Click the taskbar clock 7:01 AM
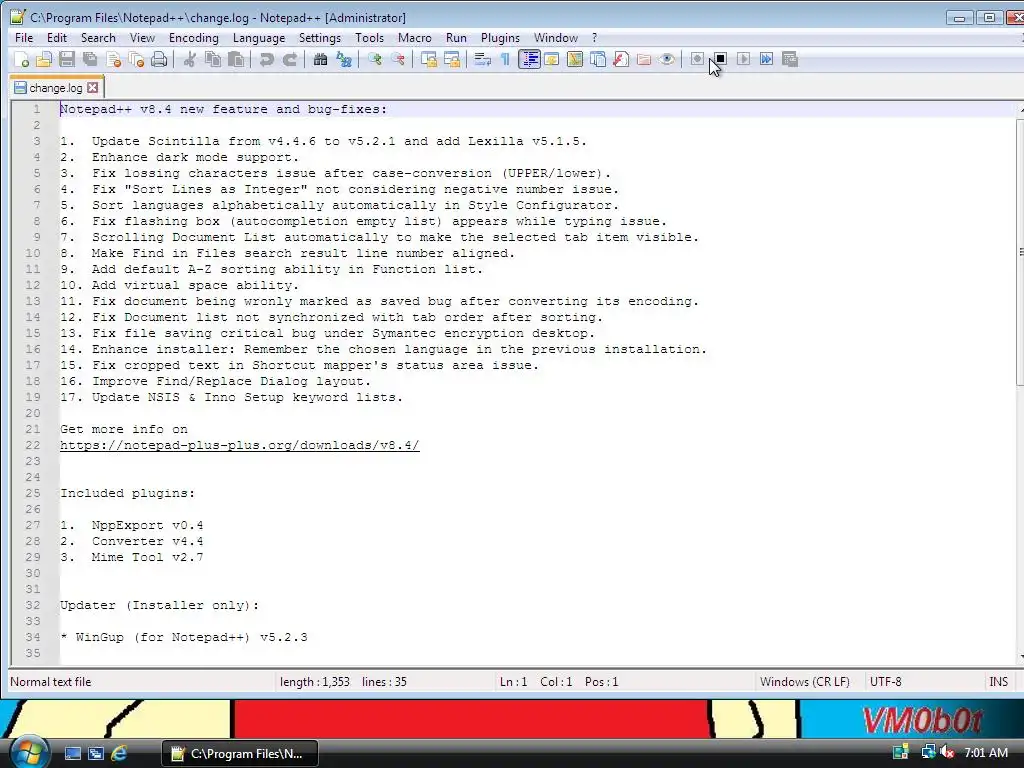Image resolution: width=1024 pixels, height=768 pixels. click(x=986, y=753)
